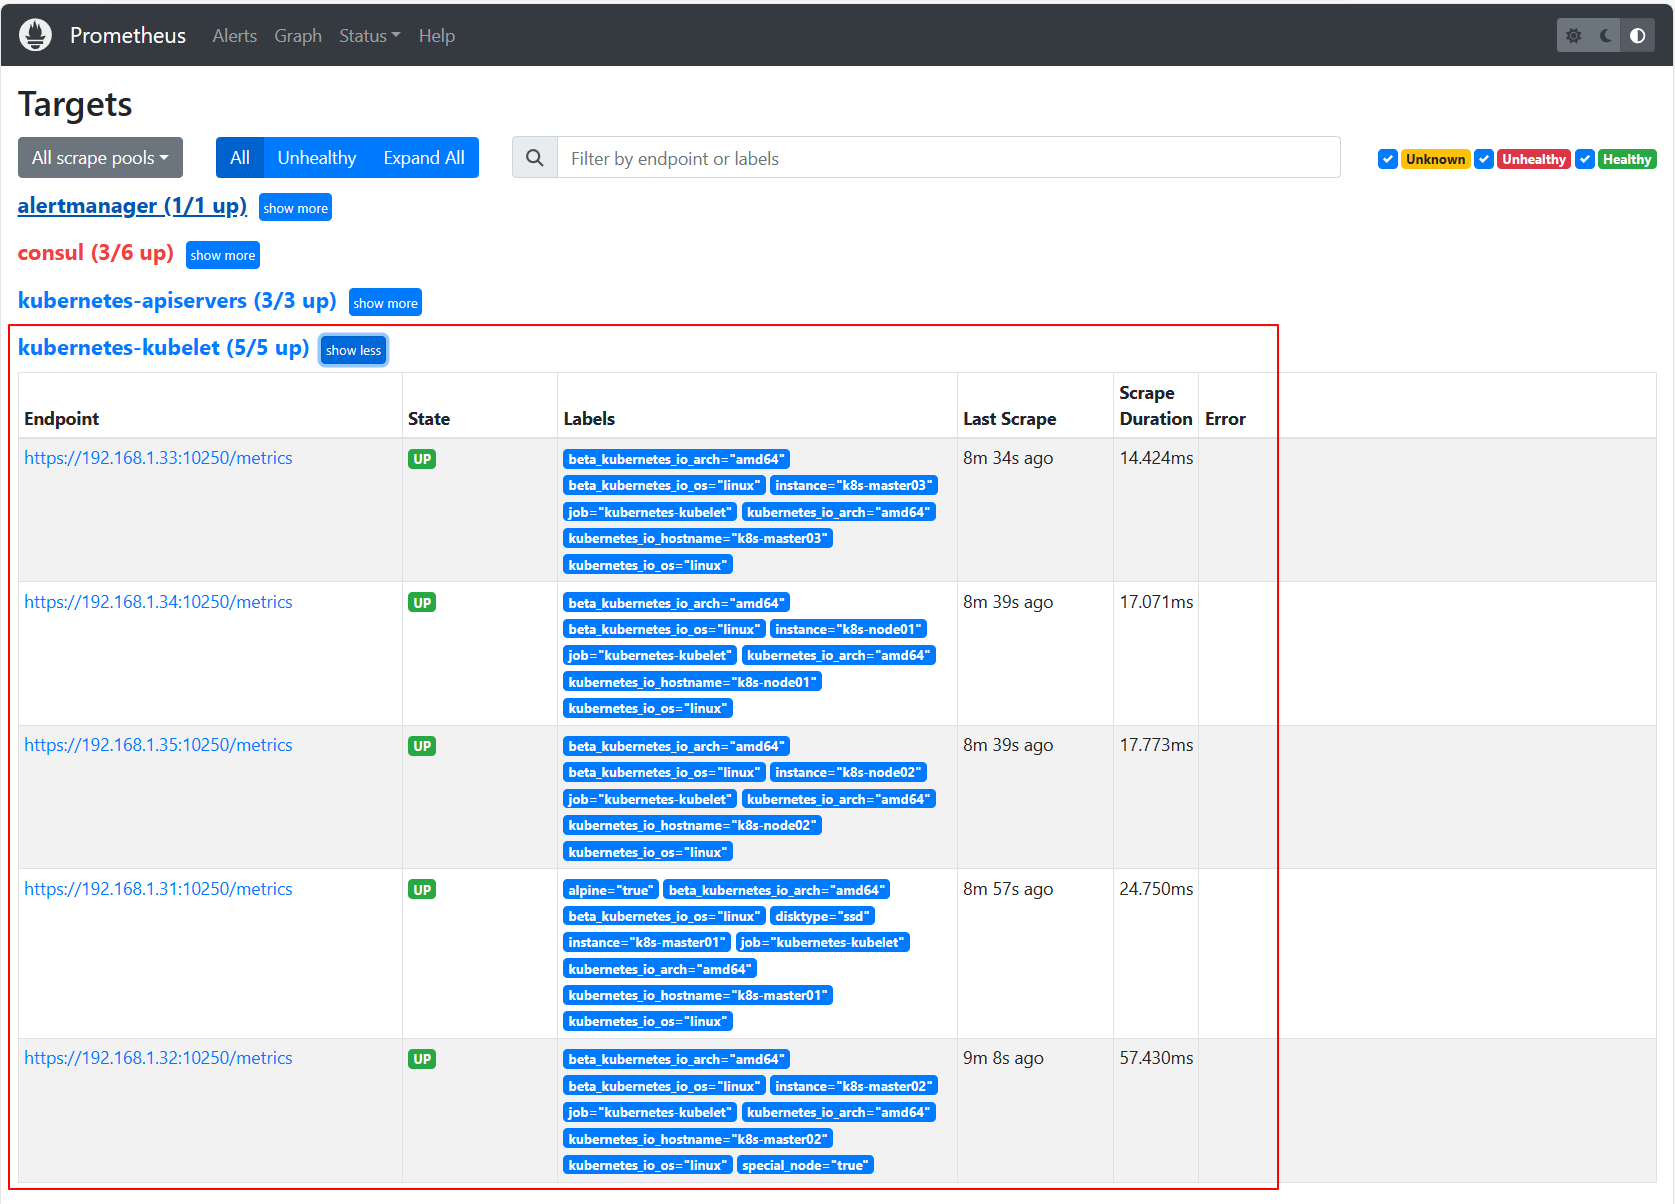Click the kubernetes_io_hostname="k8s-master02" label
This screenshot has width=1675, height=1204.
tap(698, 1139)
